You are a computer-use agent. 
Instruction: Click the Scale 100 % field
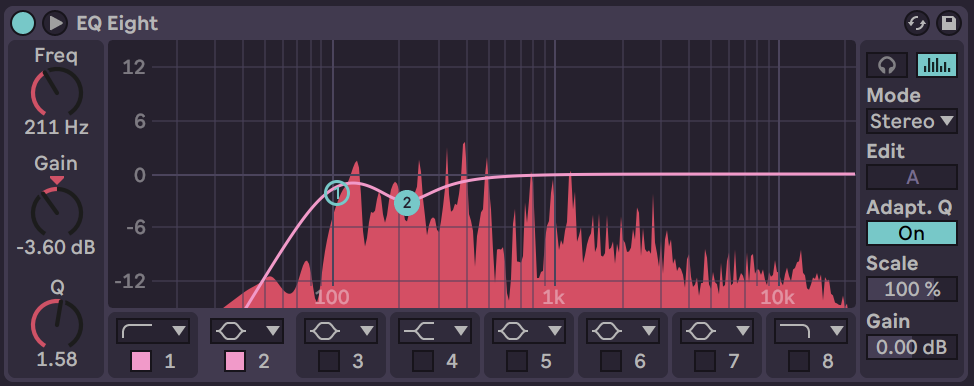pyautogui.click(x=912, y=289)
